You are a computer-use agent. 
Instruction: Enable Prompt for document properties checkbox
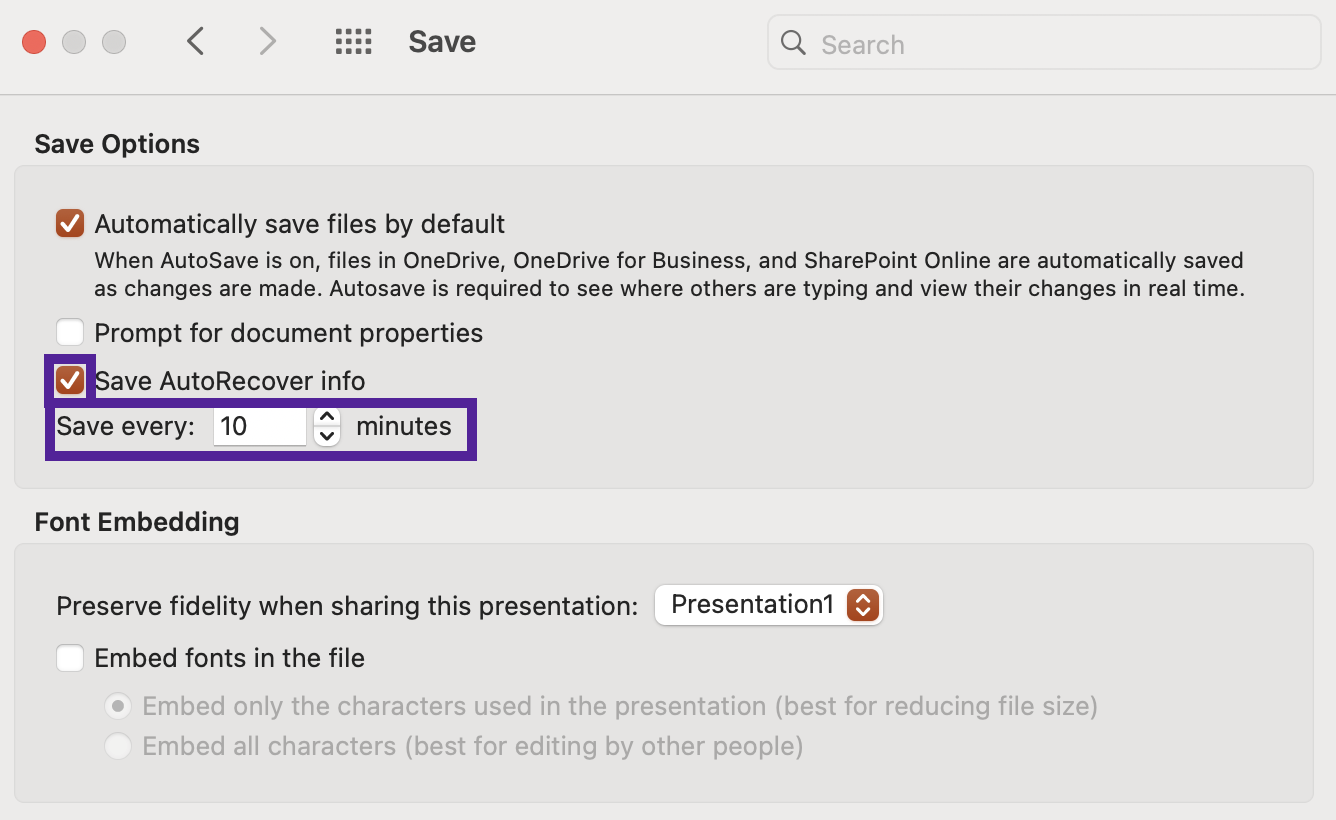[70, 332]
